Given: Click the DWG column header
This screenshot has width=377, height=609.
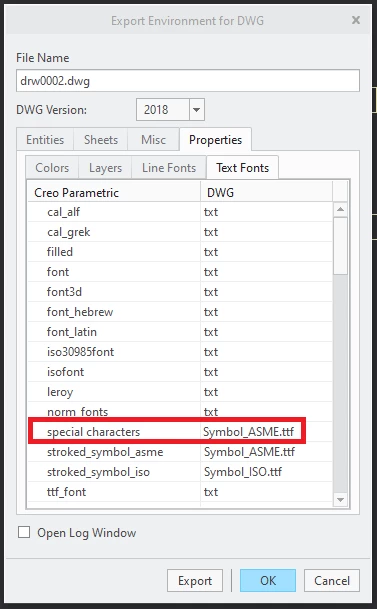Looking at the screenshot, I should [266, 192].
